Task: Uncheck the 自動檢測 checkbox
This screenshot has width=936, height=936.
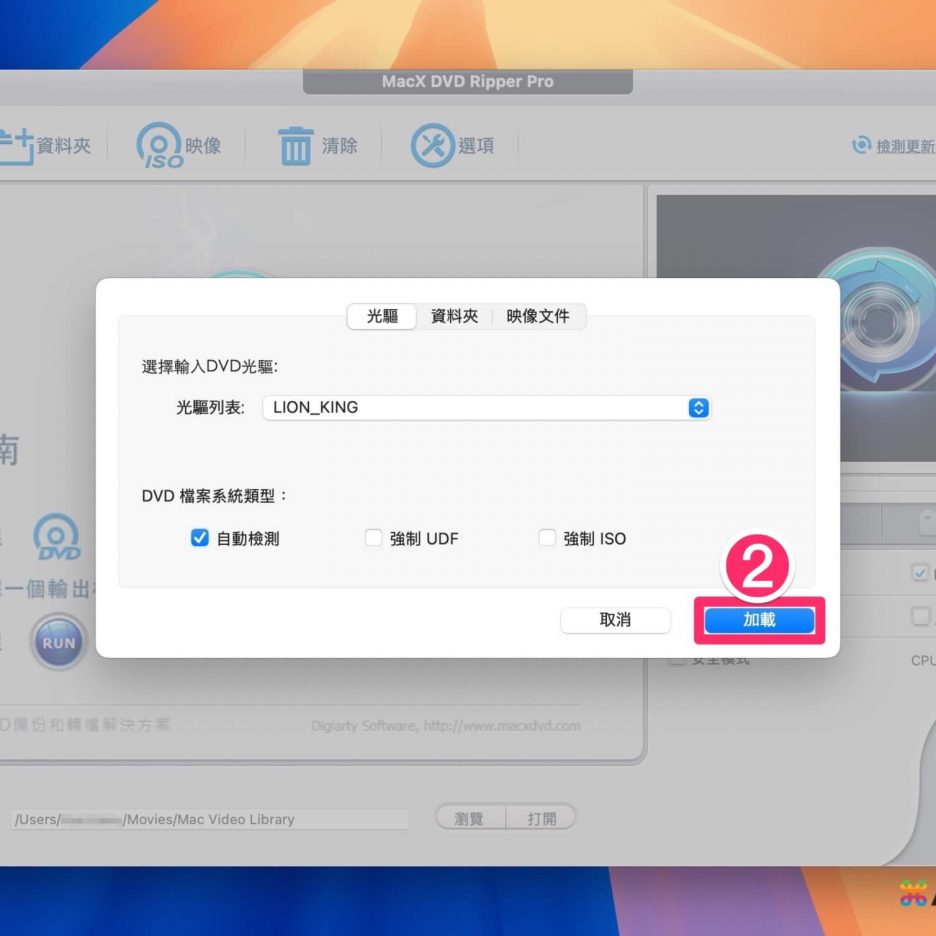Action: pos(199,538)
